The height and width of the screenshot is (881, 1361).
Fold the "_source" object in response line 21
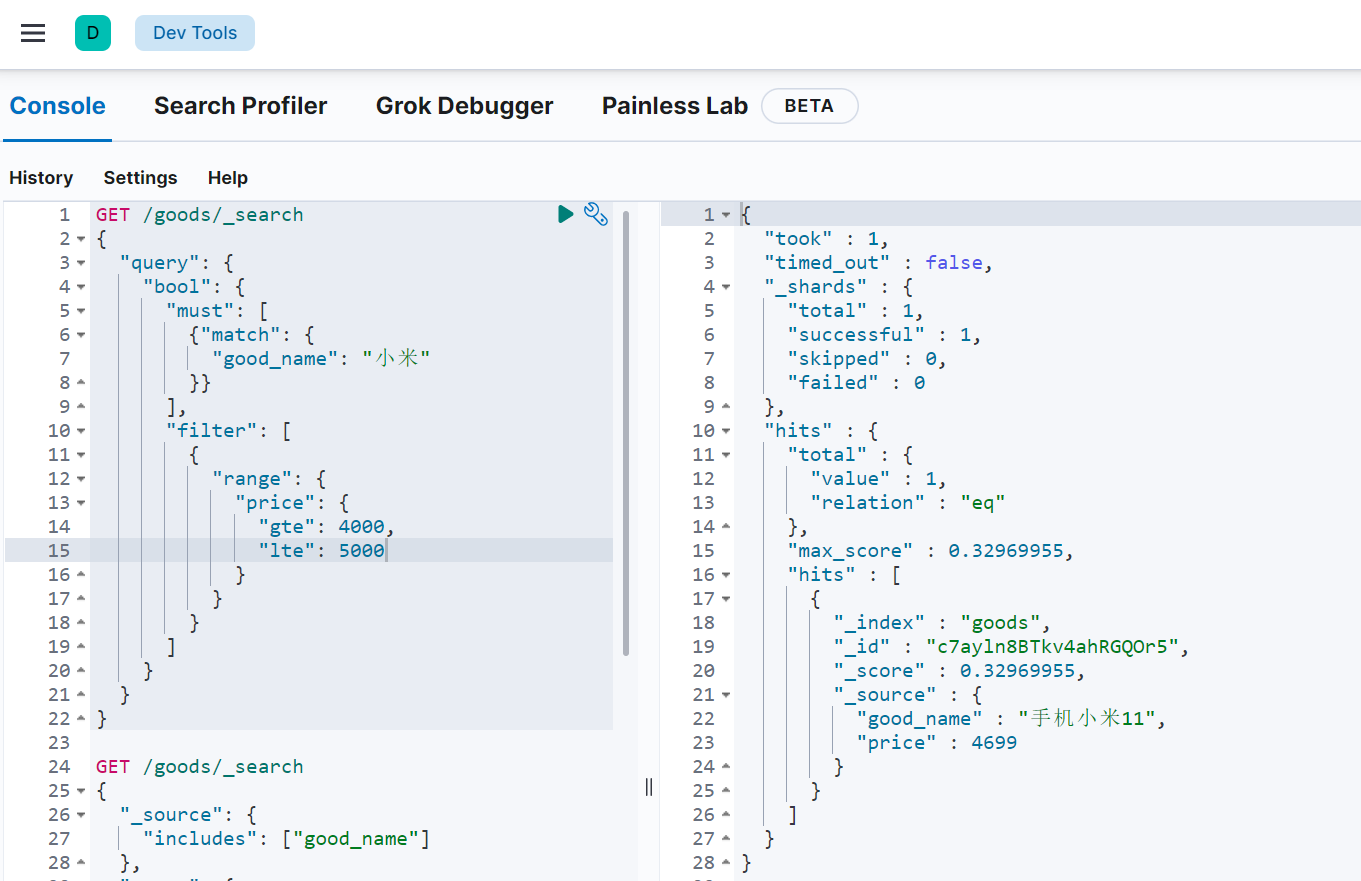(x=726, y=695)
